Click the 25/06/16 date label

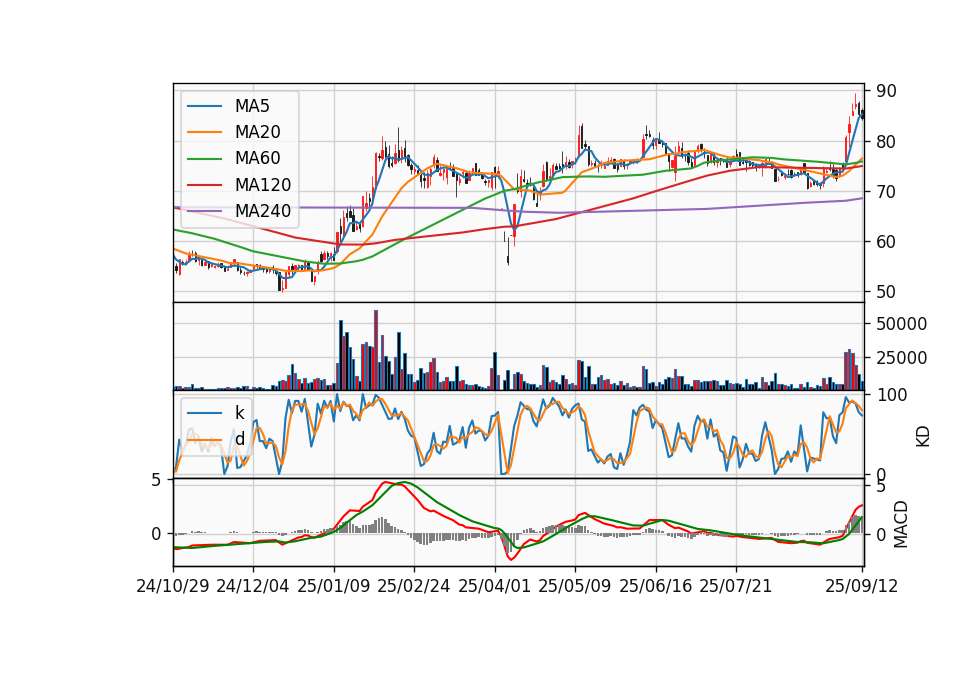click(656, 586)
